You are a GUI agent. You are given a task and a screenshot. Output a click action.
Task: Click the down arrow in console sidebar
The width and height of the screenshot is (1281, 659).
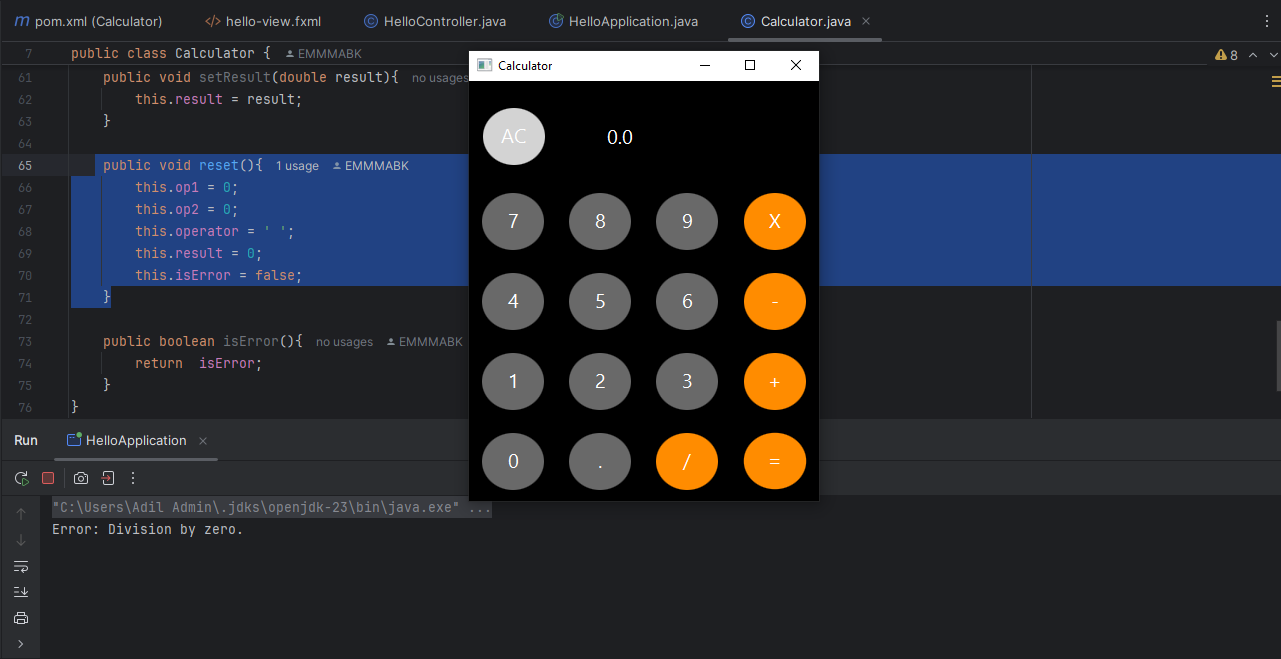point(21,540)
